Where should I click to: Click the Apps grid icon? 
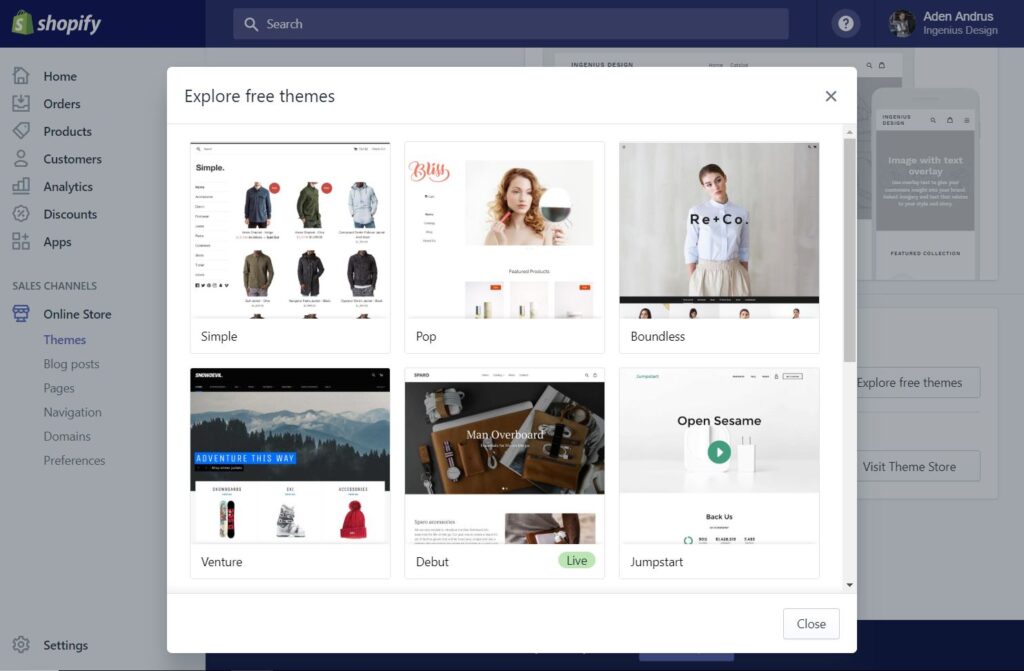pyautogui.click(x=21, y=242)
